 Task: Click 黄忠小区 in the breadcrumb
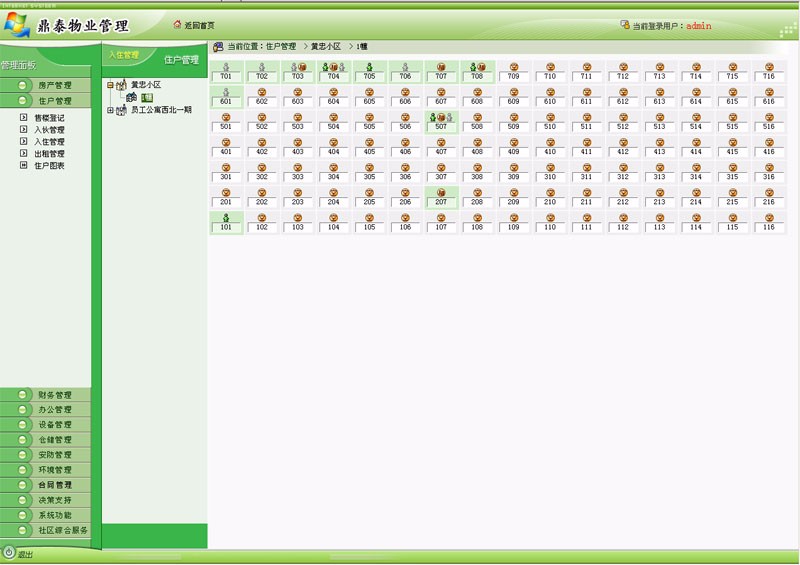(x=325, y=46)
